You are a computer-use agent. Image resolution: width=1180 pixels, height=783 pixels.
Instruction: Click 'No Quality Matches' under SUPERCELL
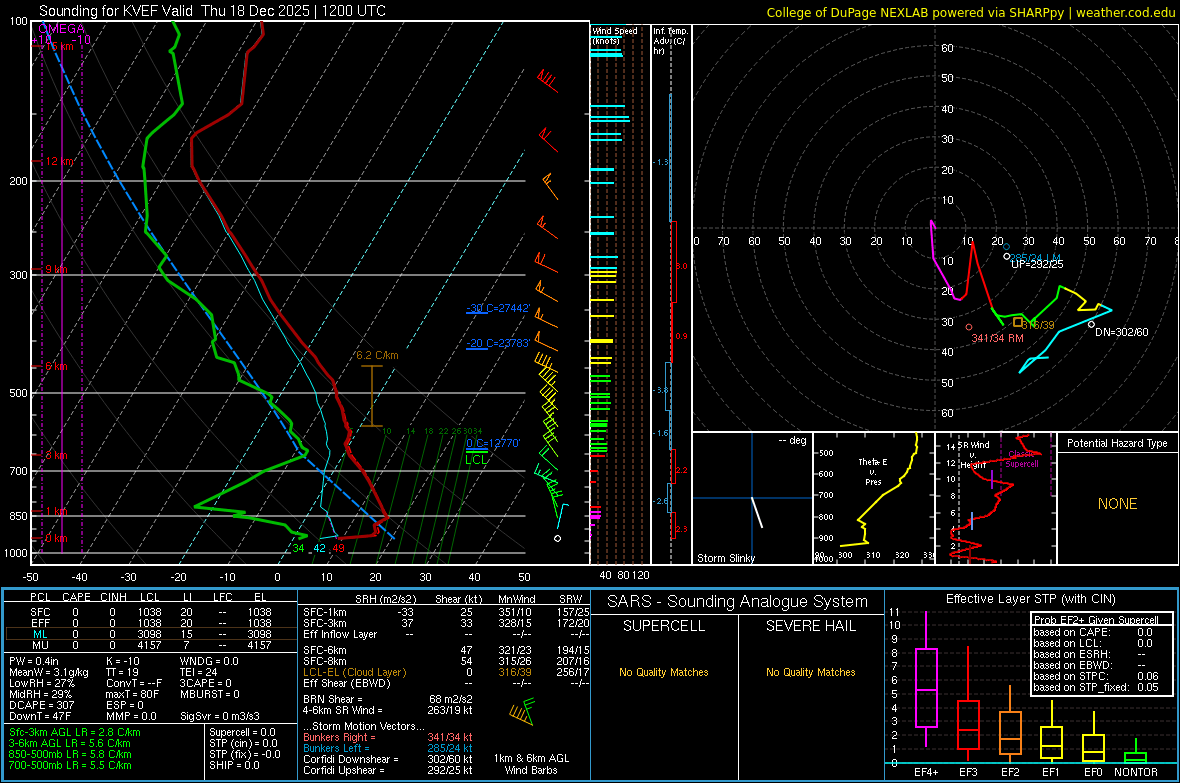pyautogui.click(x=664, y=672)
